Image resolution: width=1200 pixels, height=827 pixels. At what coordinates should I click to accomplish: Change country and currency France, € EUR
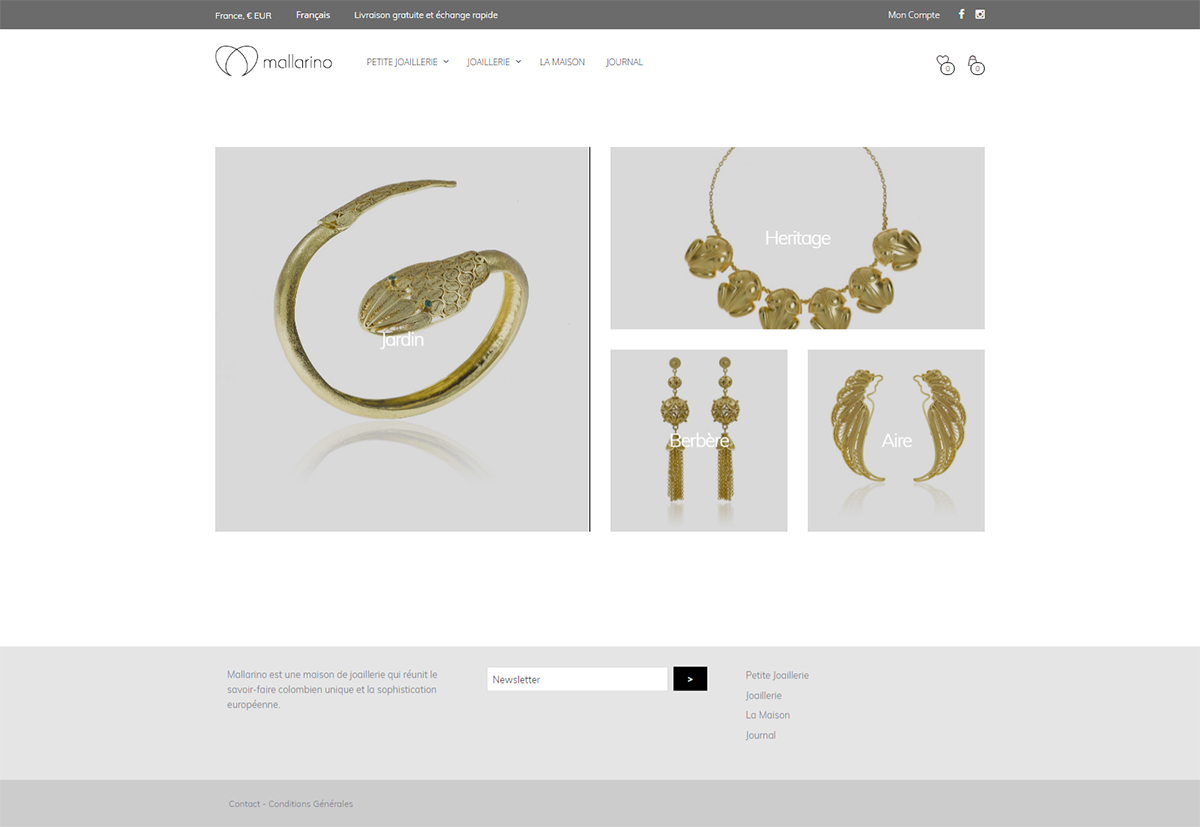(243, 15)
